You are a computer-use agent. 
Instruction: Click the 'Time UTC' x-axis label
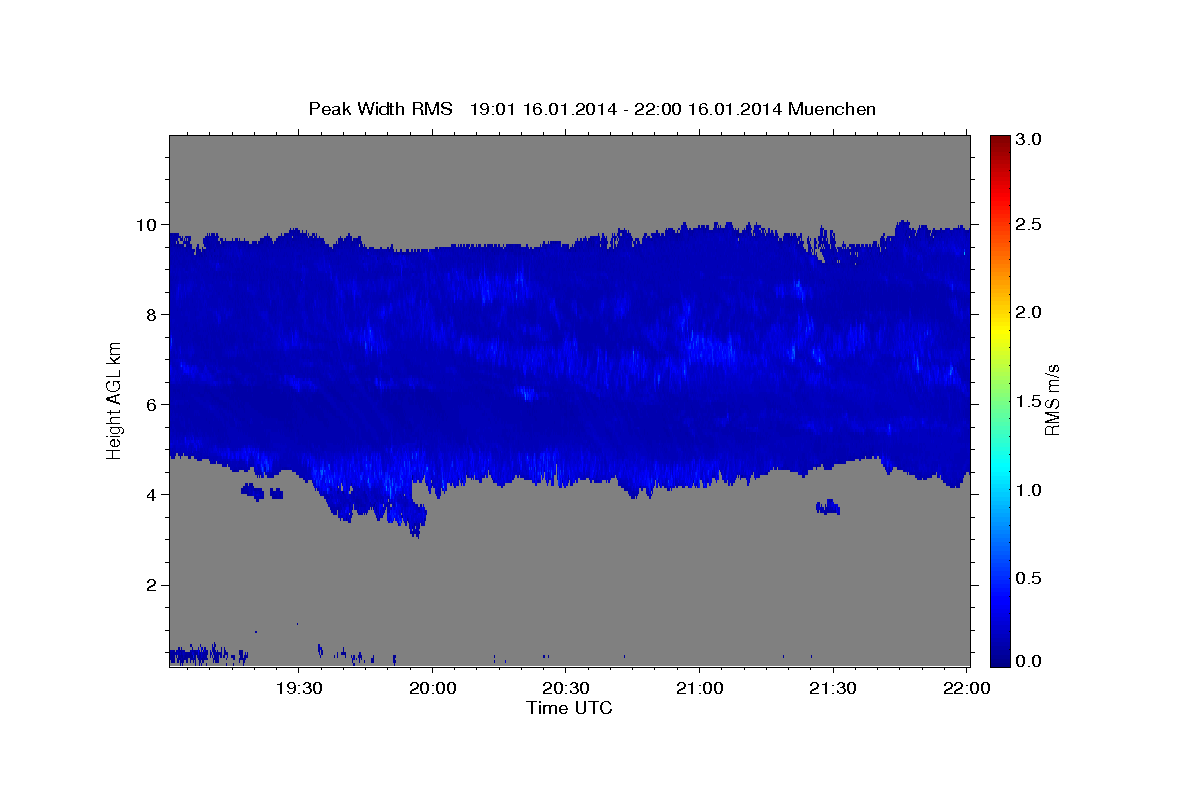coord(569,708)
